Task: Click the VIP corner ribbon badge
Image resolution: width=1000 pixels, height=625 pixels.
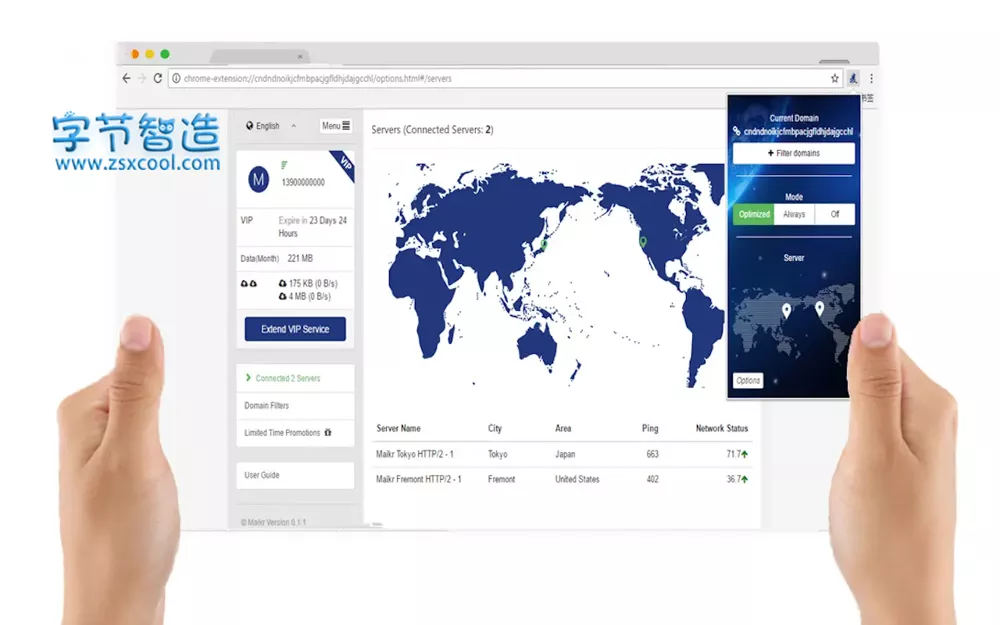Action: coord(344,164)
